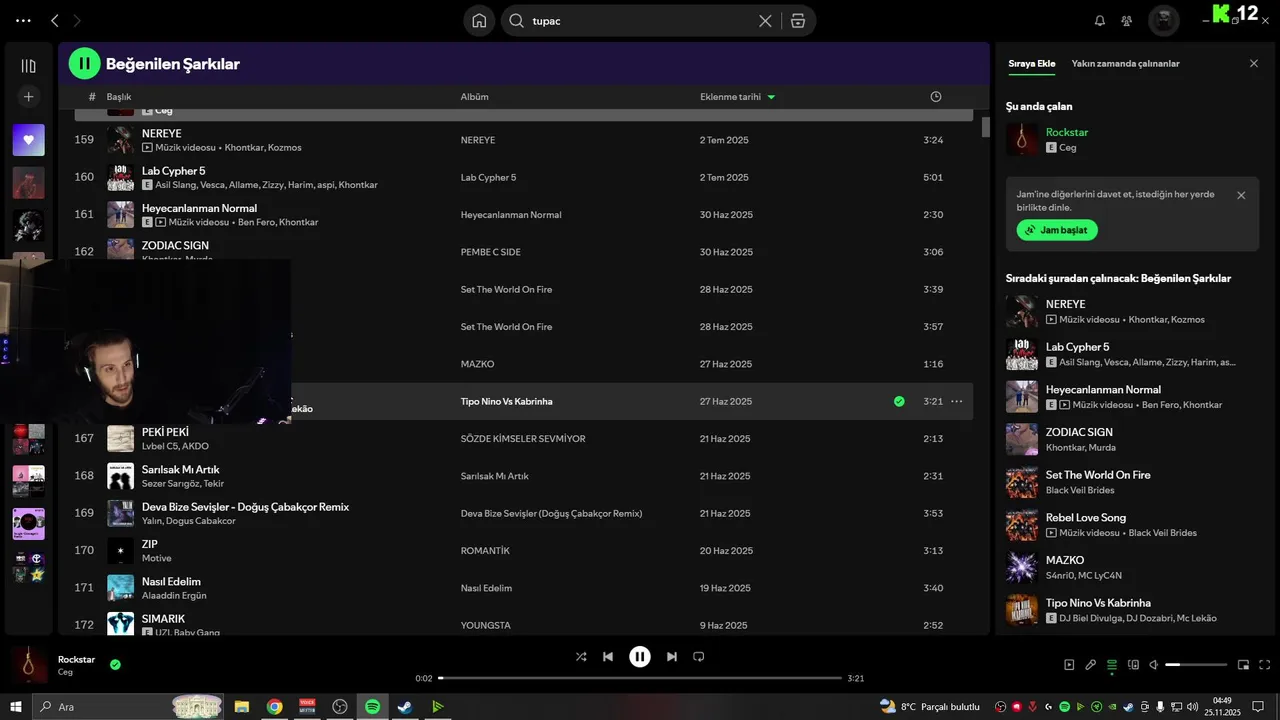Switch to Yakın zamanda çalınanlar tab

tap(1125, 63)
